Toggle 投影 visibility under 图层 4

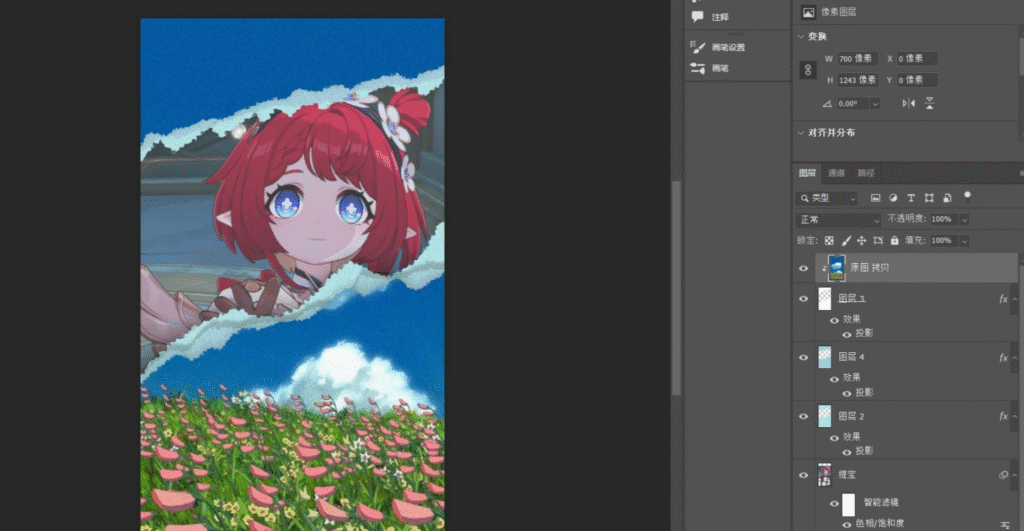846,393
